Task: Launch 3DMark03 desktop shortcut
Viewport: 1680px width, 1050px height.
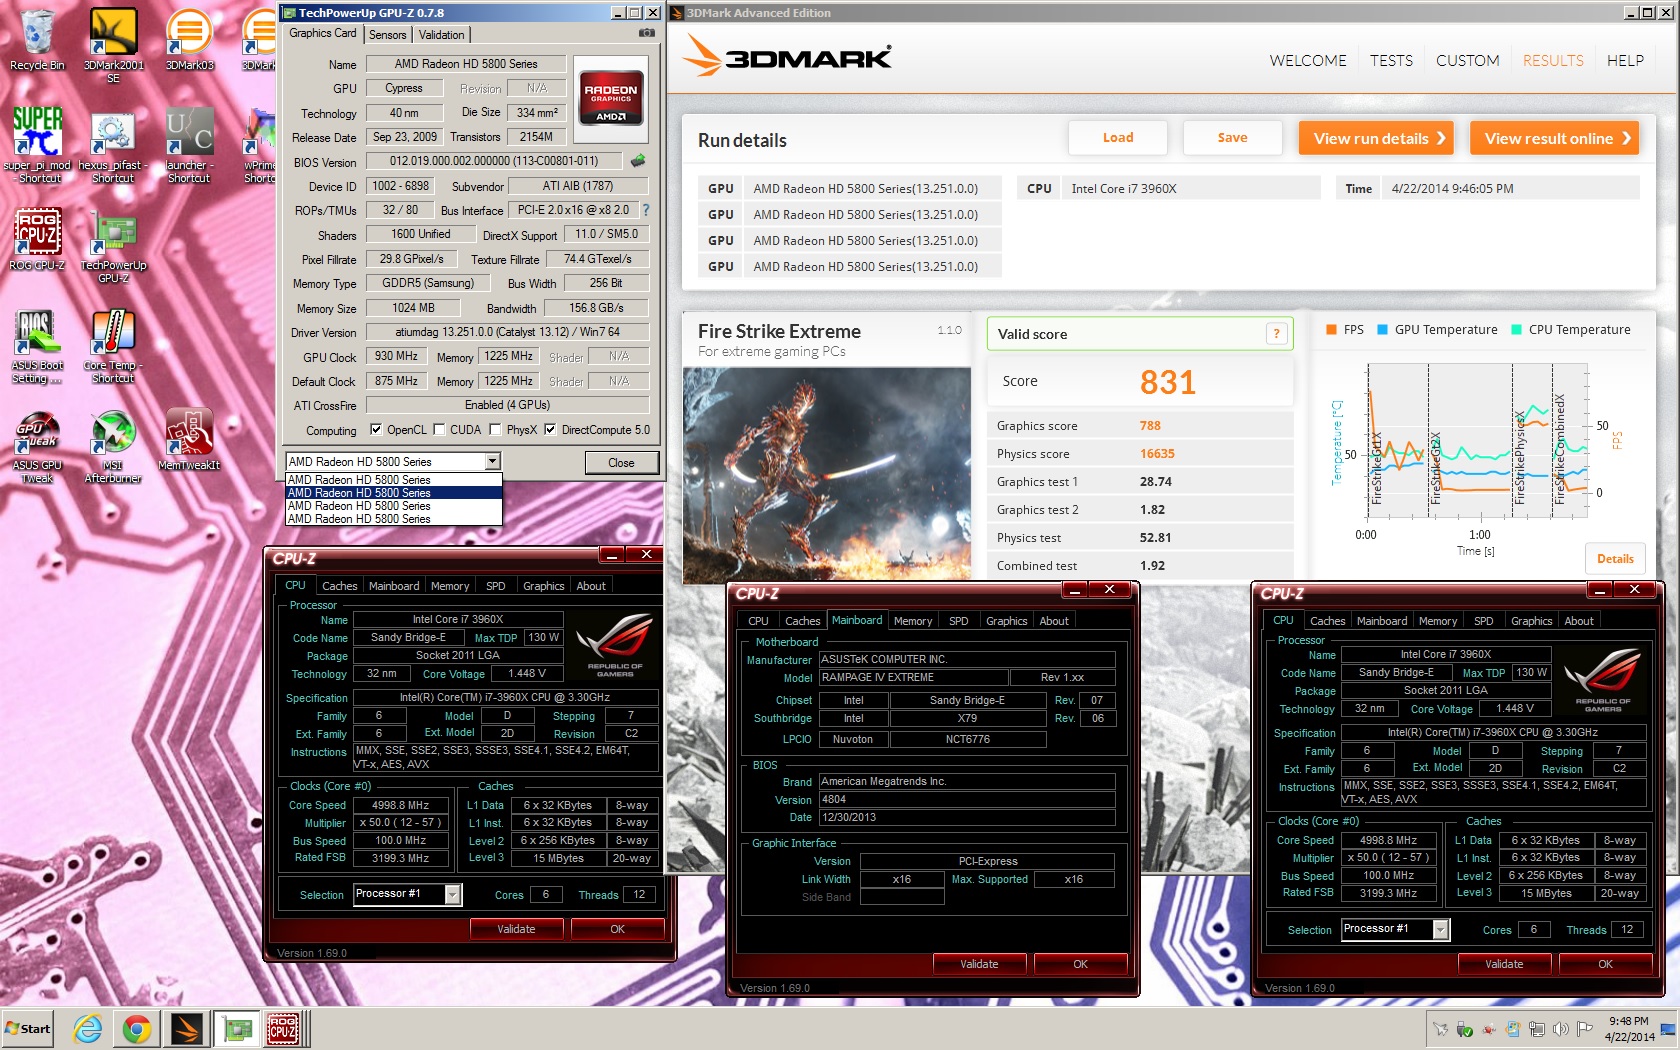Action: [x=189, y=40]
